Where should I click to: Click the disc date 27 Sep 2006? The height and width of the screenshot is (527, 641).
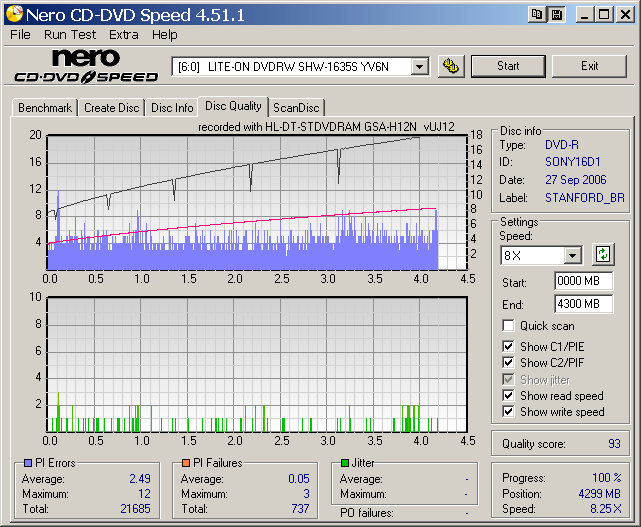[x=576, y=180]
